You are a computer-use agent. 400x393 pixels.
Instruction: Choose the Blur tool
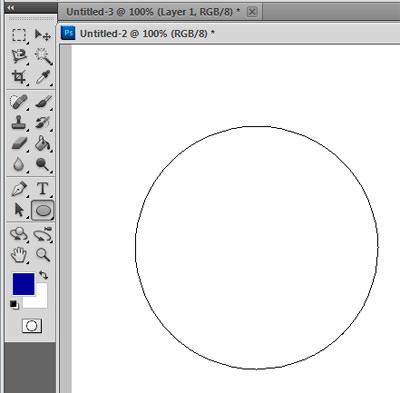[x=18, y=164]
